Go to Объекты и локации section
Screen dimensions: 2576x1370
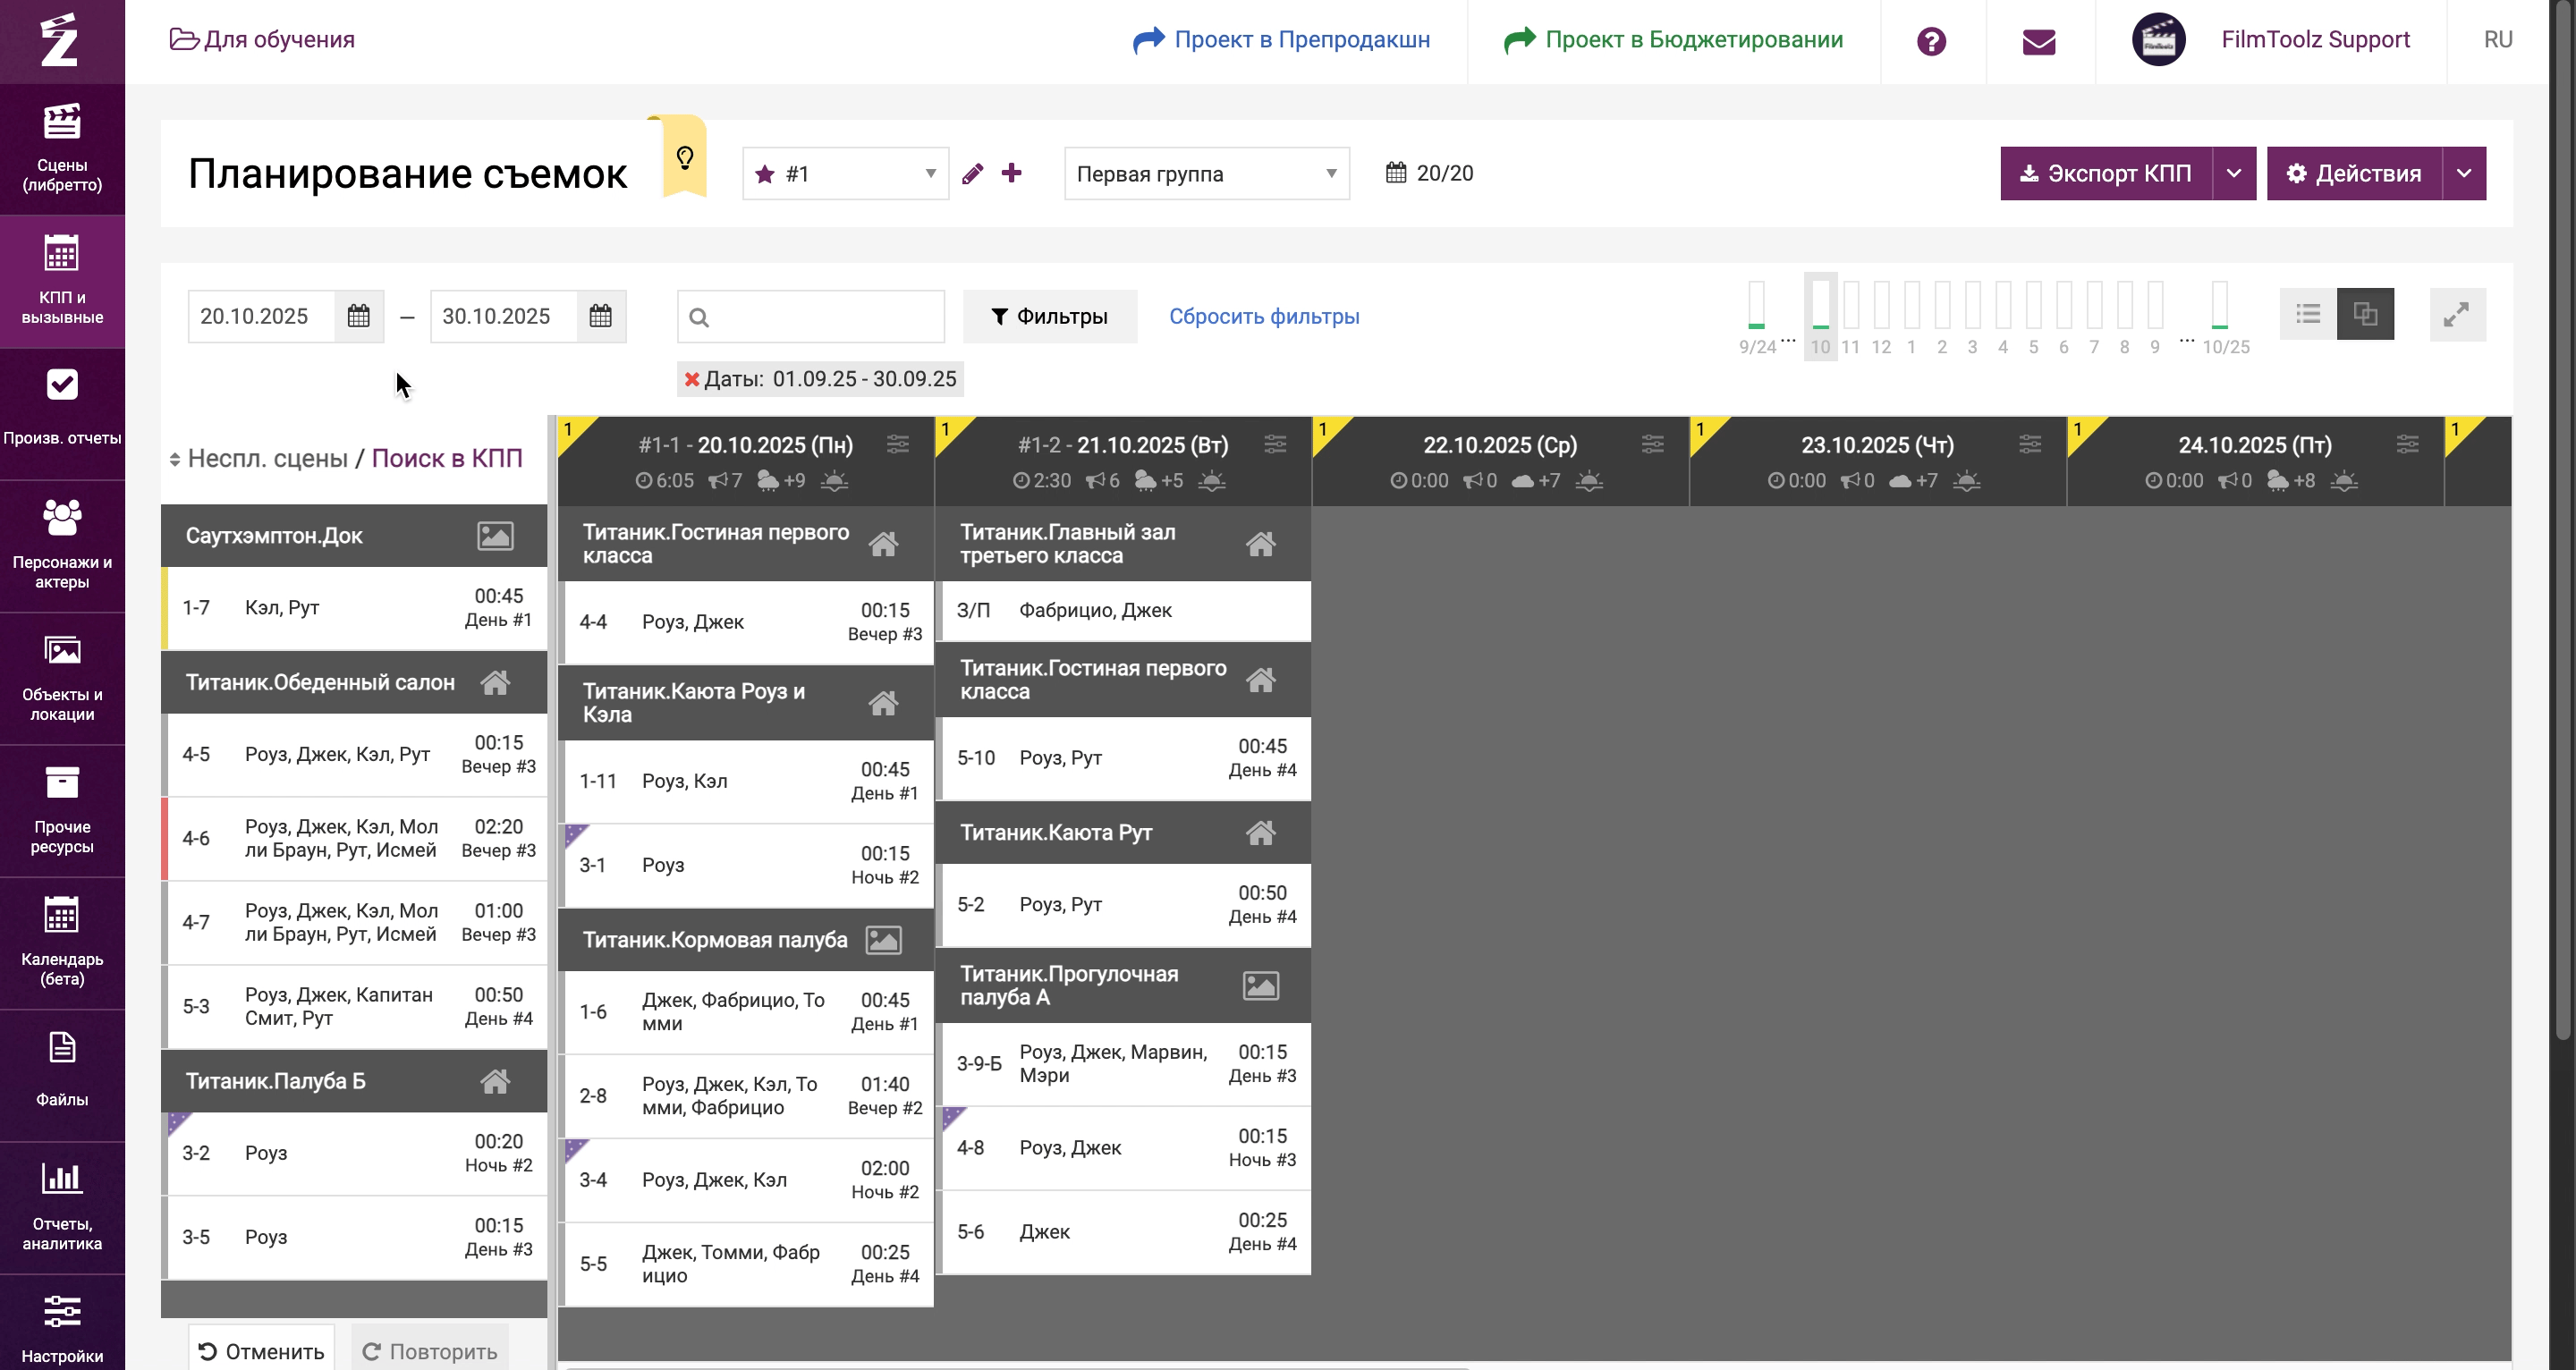click(x=62, y=677)
